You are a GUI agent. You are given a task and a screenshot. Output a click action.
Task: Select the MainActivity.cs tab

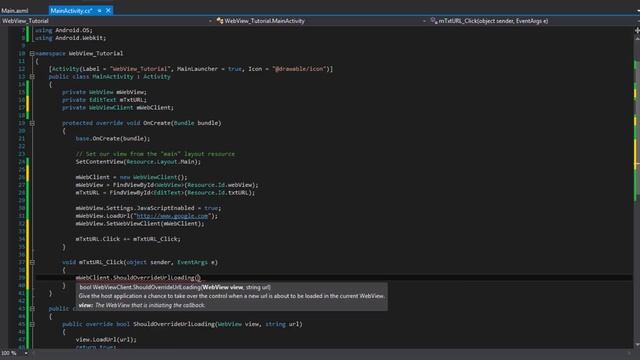coord(71,11)
